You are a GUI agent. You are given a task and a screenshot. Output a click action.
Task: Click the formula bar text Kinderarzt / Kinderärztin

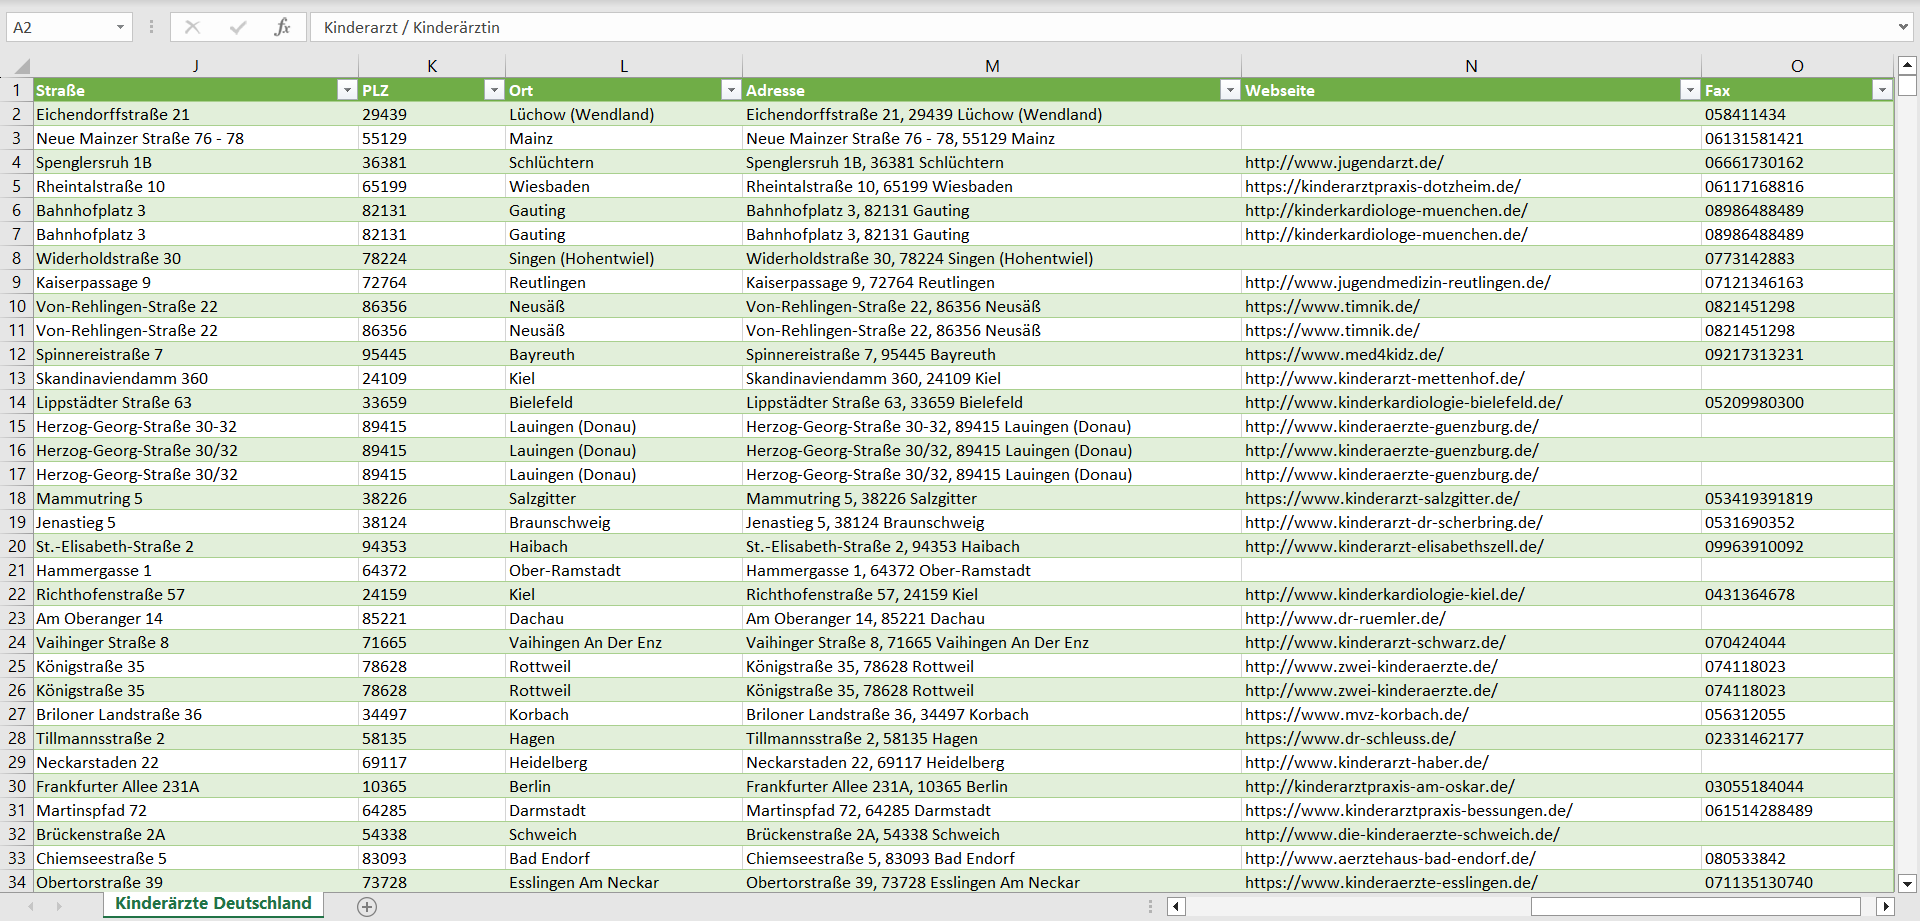pos(411,27)
